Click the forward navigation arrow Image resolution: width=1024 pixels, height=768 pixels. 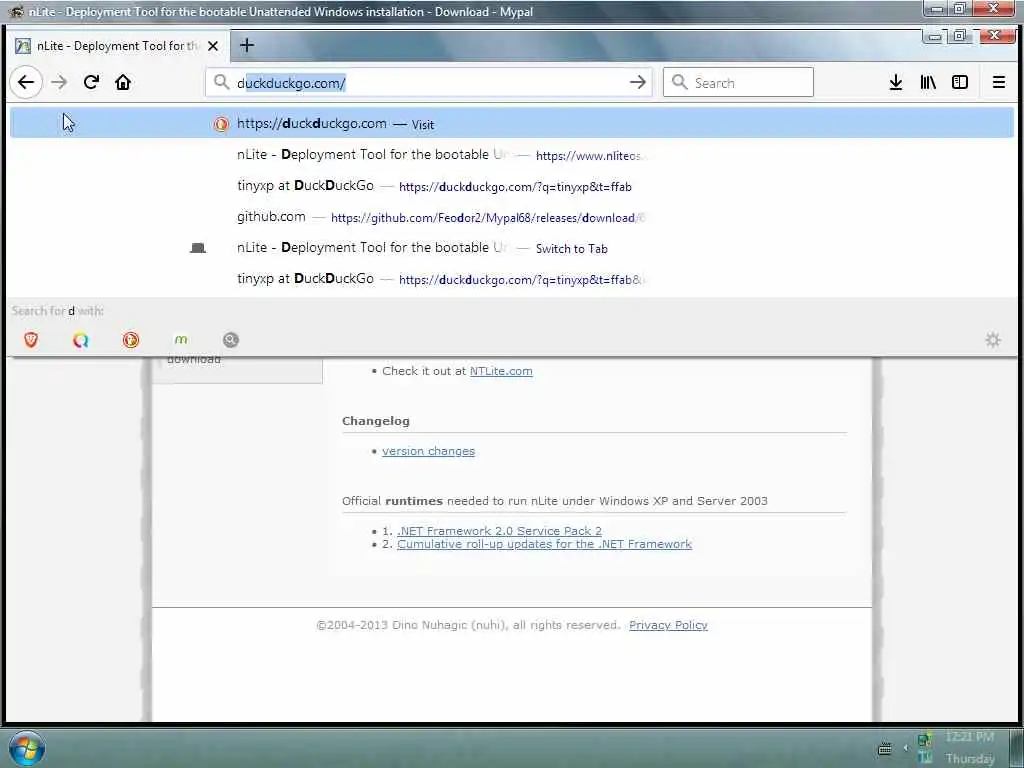[59, 82]
